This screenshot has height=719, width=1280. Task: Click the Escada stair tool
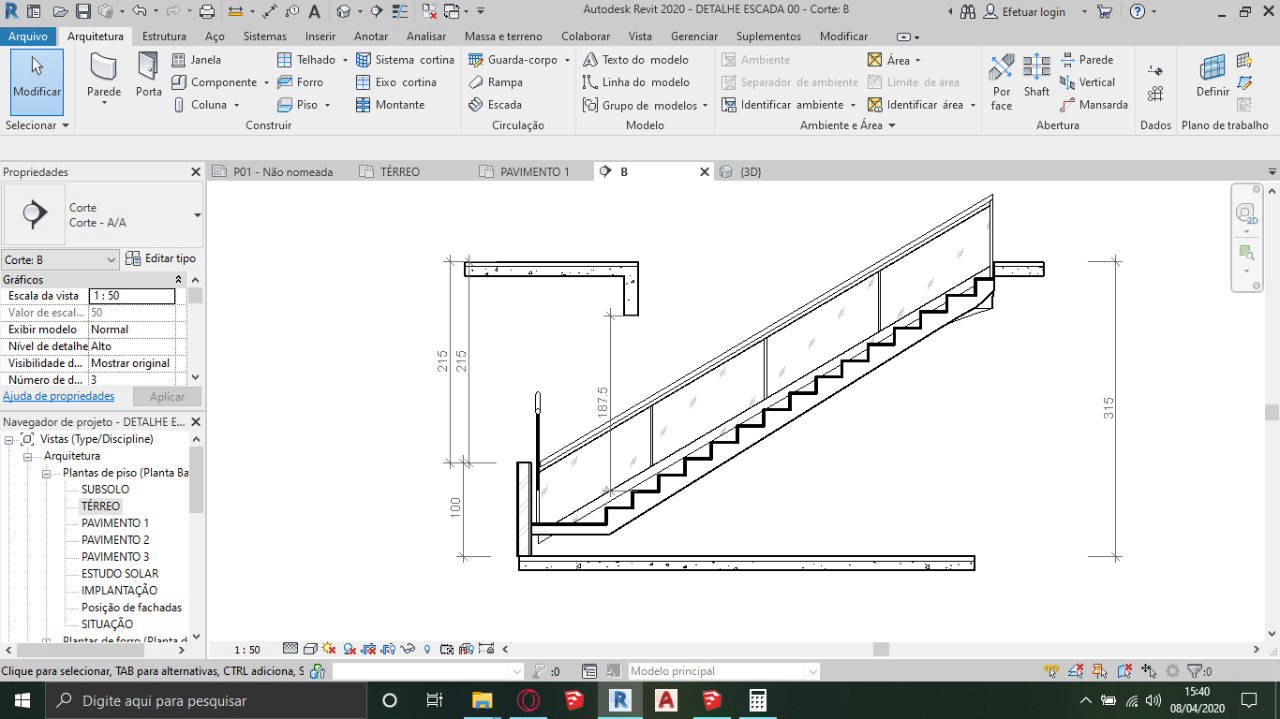495,104
